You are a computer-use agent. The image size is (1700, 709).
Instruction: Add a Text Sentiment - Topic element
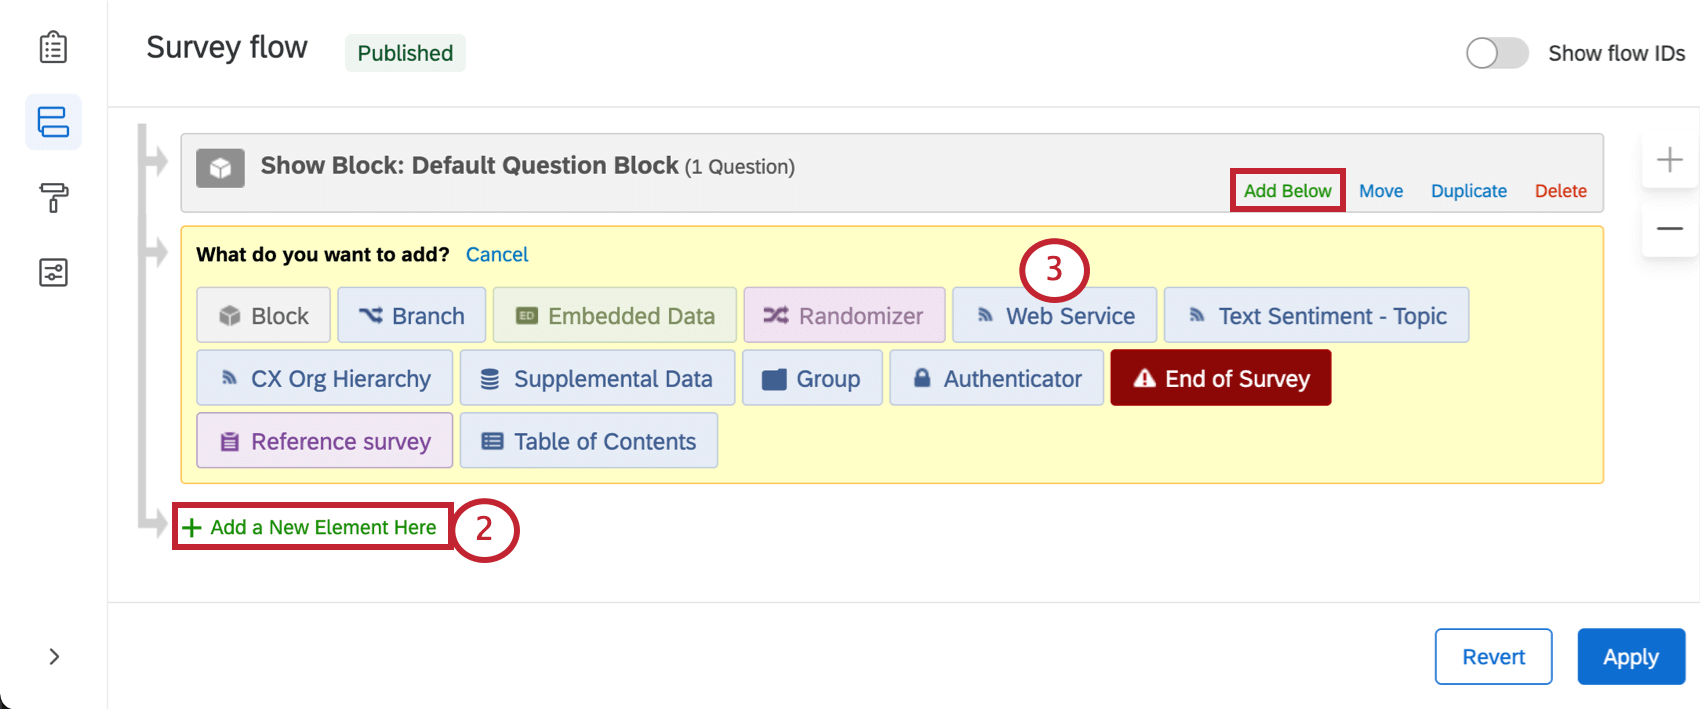(x=1316, y=315)
